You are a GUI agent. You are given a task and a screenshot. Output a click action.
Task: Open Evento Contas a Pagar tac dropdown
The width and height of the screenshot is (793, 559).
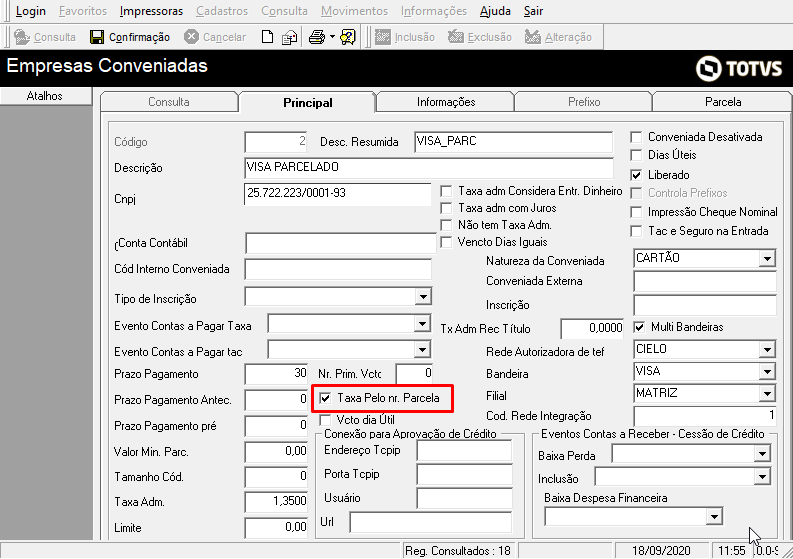(422, 350)
